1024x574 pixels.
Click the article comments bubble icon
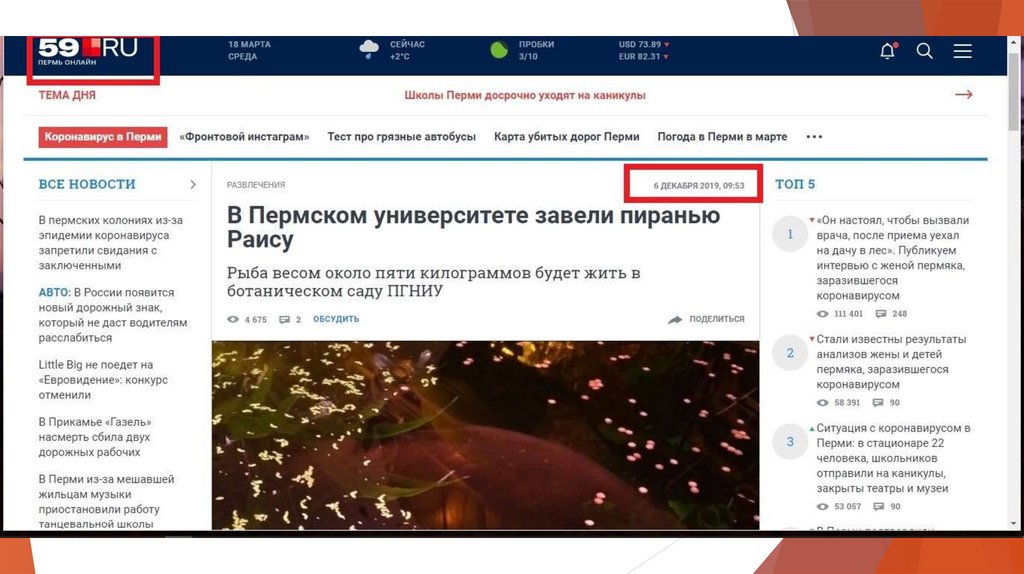[284, 319]
